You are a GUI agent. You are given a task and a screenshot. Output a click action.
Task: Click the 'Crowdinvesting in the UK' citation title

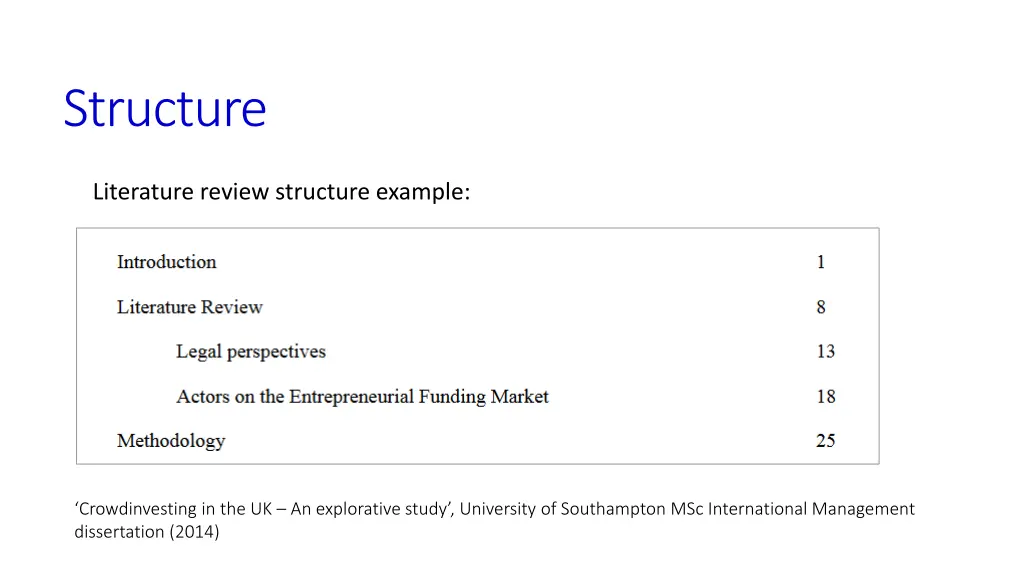tap(175, 509)
